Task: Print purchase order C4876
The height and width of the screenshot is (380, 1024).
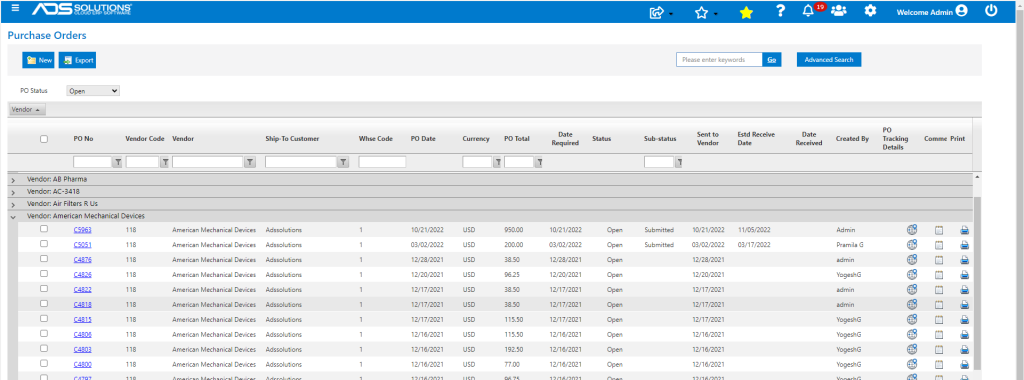Action: [965, 260]
